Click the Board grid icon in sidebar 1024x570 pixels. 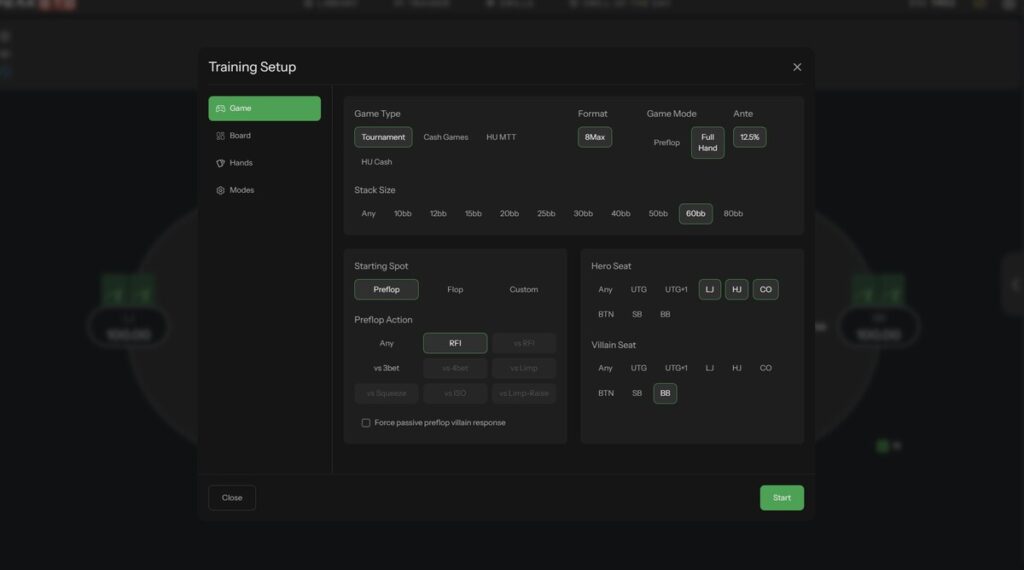[x=220, y=136]
